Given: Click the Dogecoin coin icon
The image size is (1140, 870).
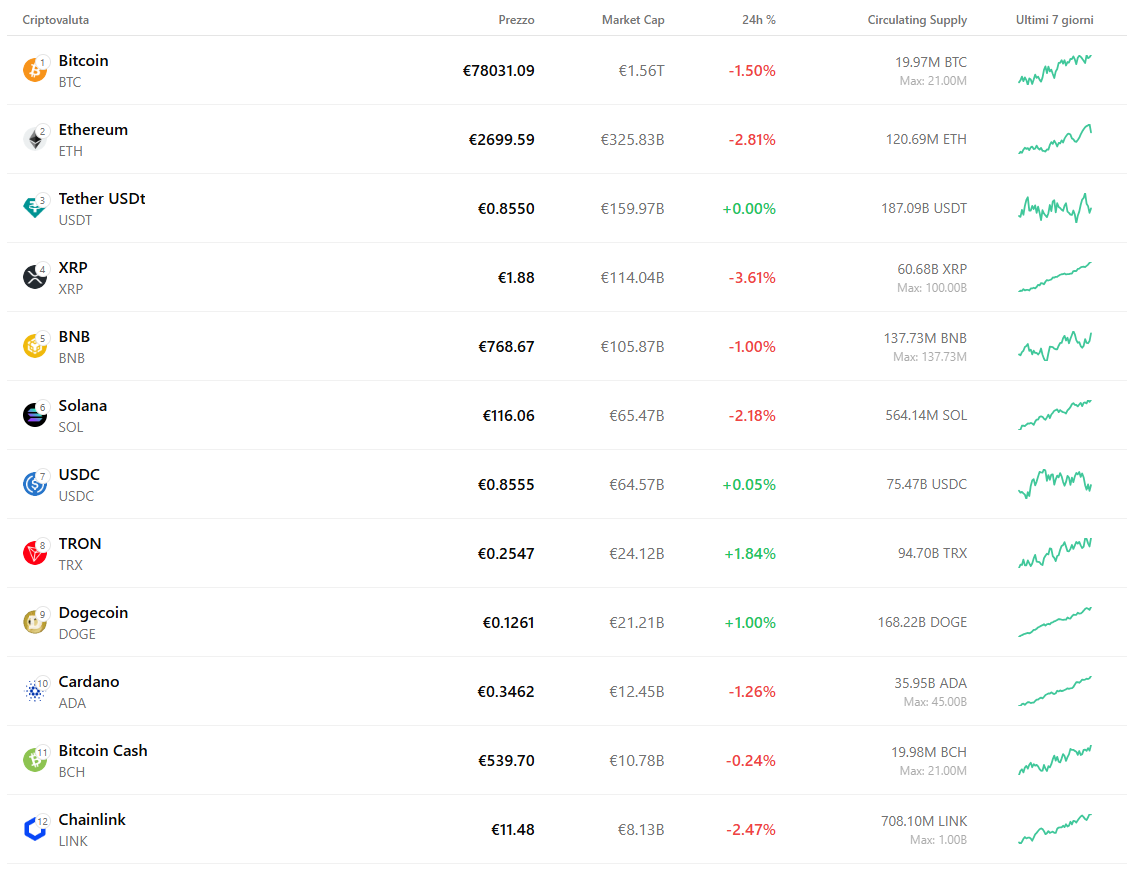Looking at the screenshot, I should (x=34, y=622).
